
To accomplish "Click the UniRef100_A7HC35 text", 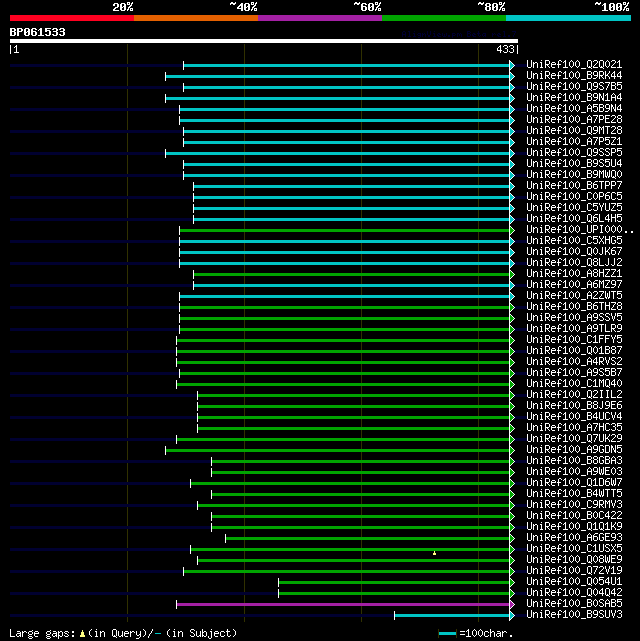I will click(574, 428).
